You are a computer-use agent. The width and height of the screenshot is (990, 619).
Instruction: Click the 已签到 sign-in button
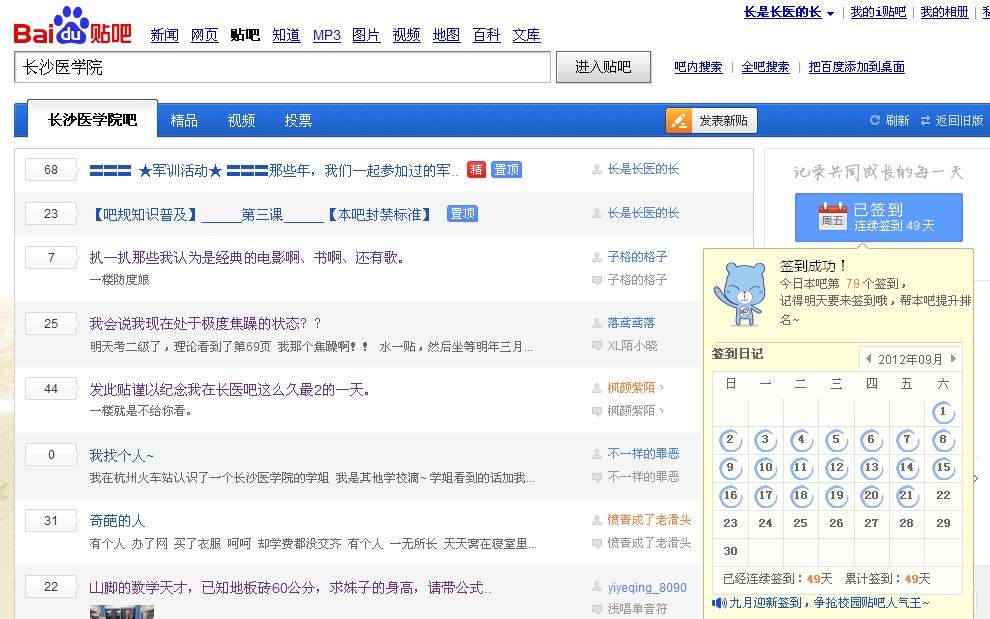pos(878,217)
